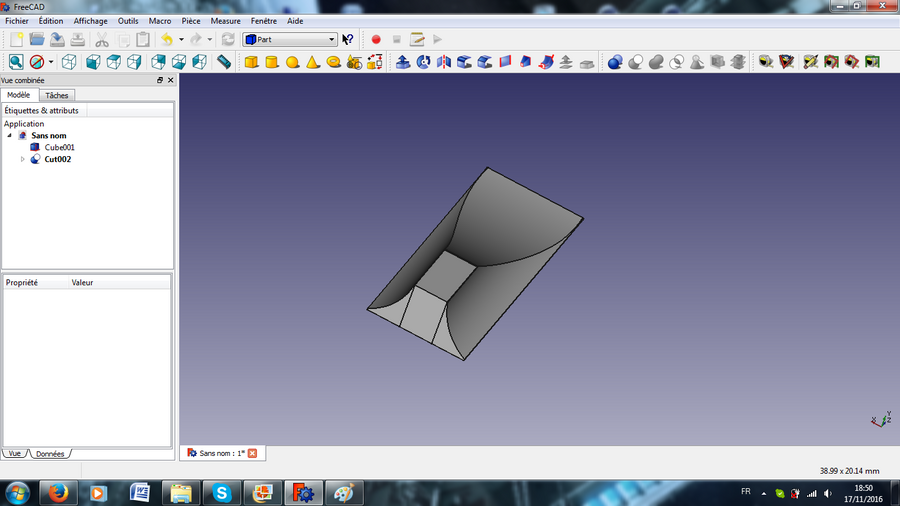Viewport: 900px width, 506px height.
Task: Open the Part workbench selector dropdown
Action: pos(290,40)
